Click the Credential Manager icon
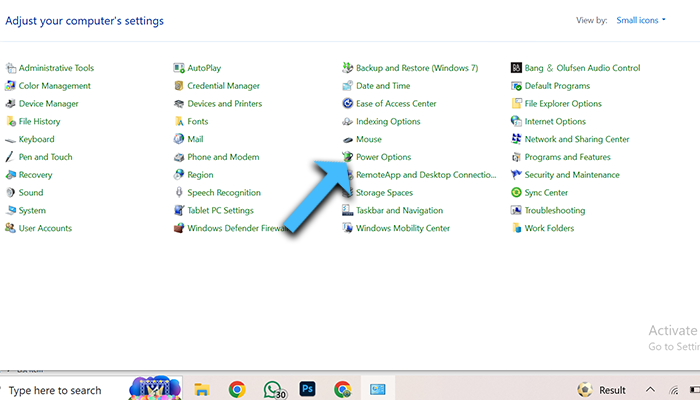Image resolution: width=700 pixels, height=400 pixels. (x=179, y=86)
